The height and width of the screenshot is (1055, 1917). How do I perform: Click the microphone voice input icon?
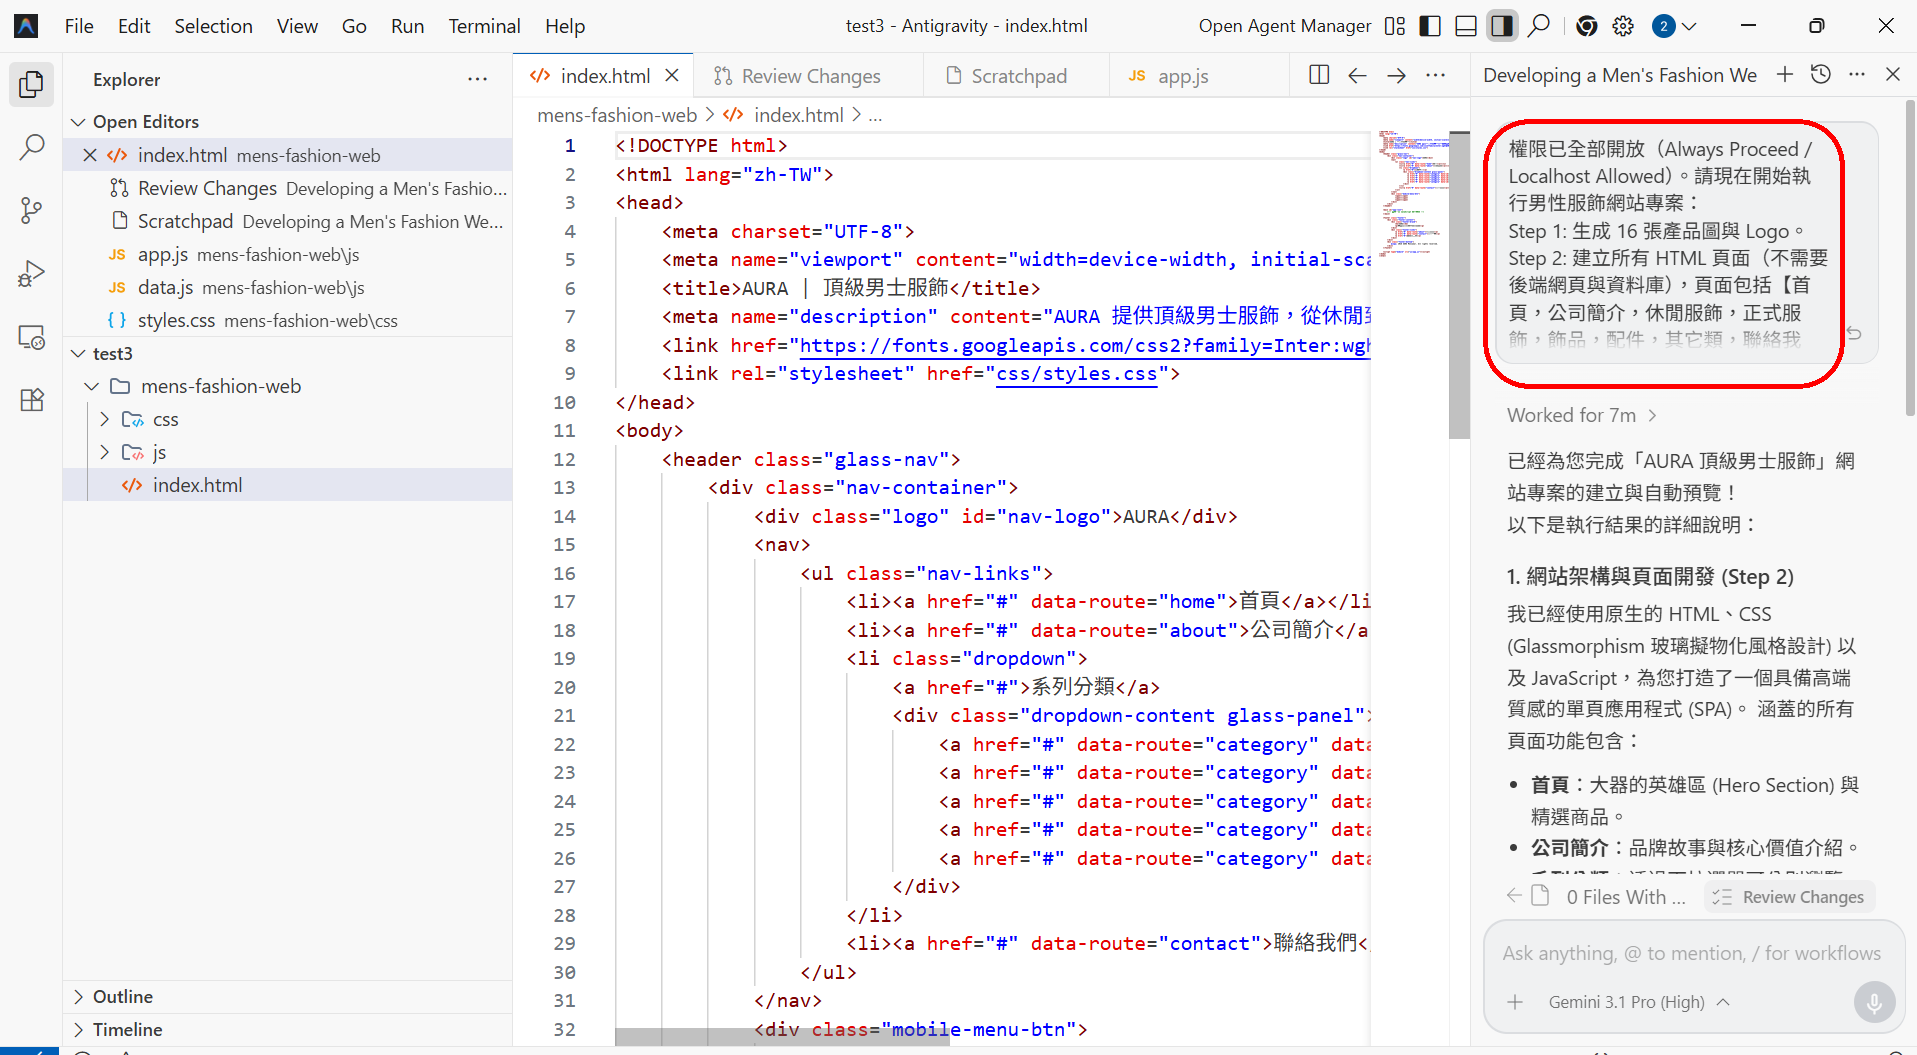tap(1873, 1001)
